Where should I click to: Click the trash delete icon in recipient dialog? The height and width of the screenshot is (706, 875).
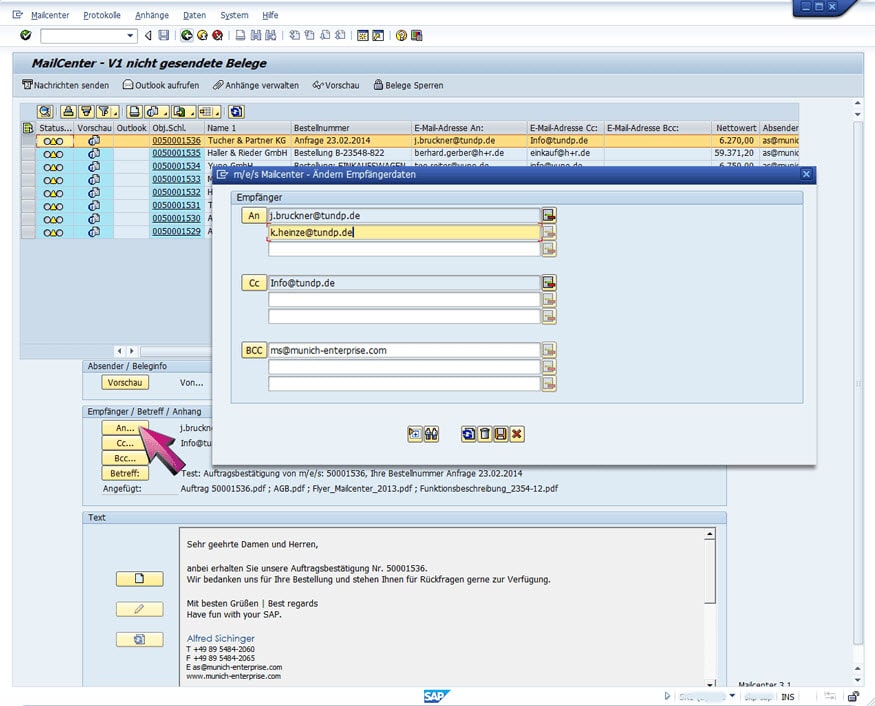point(484,434)
